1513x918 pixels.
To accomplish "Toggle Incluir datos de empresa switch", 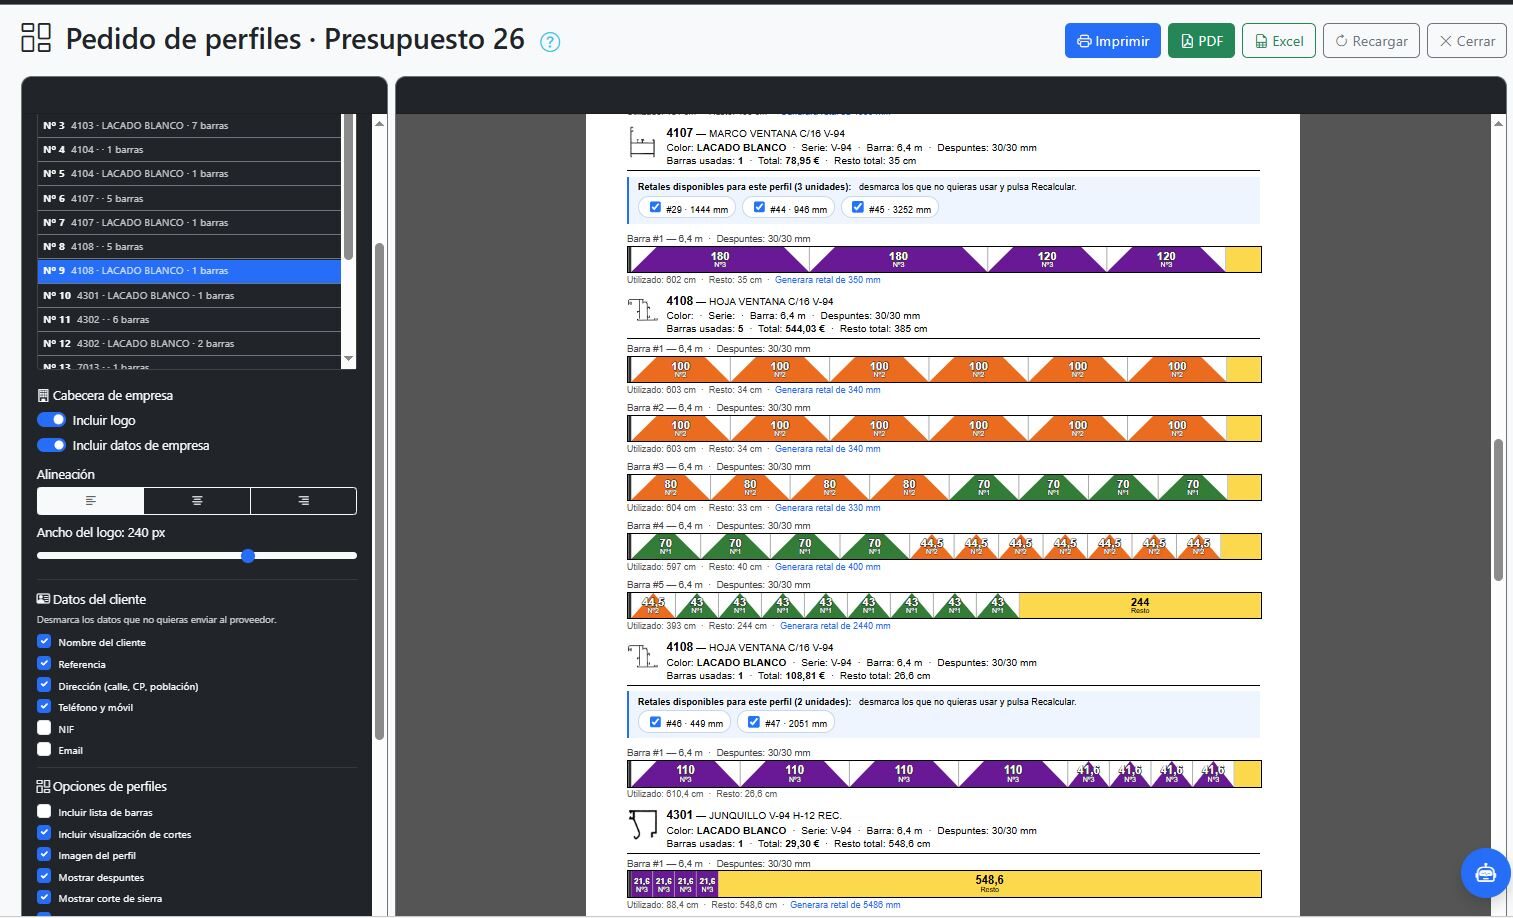I will click(x=51, y=445).
